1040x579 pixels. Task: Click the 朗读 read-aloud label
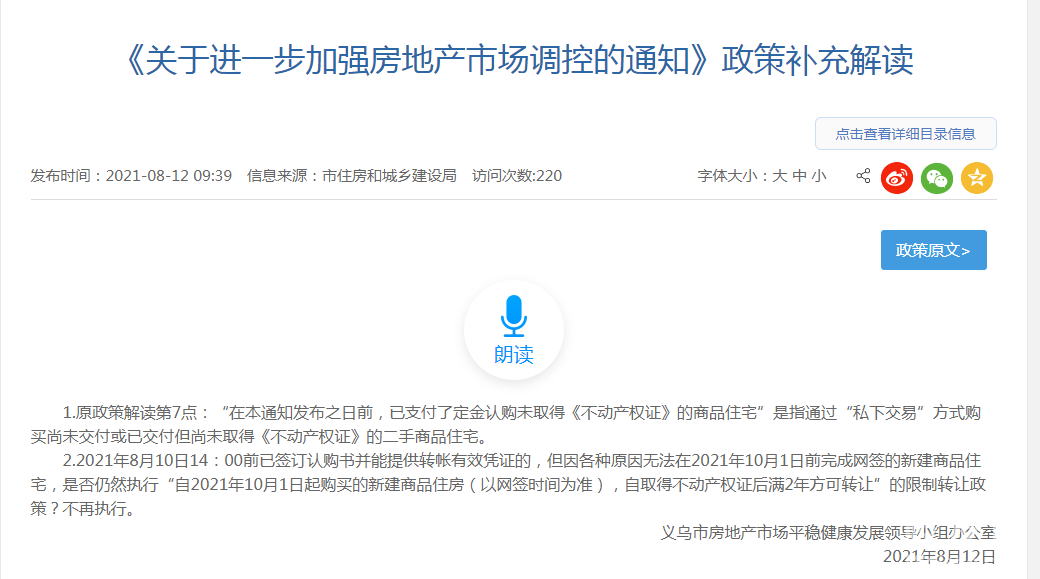click(x=514, y=355)
